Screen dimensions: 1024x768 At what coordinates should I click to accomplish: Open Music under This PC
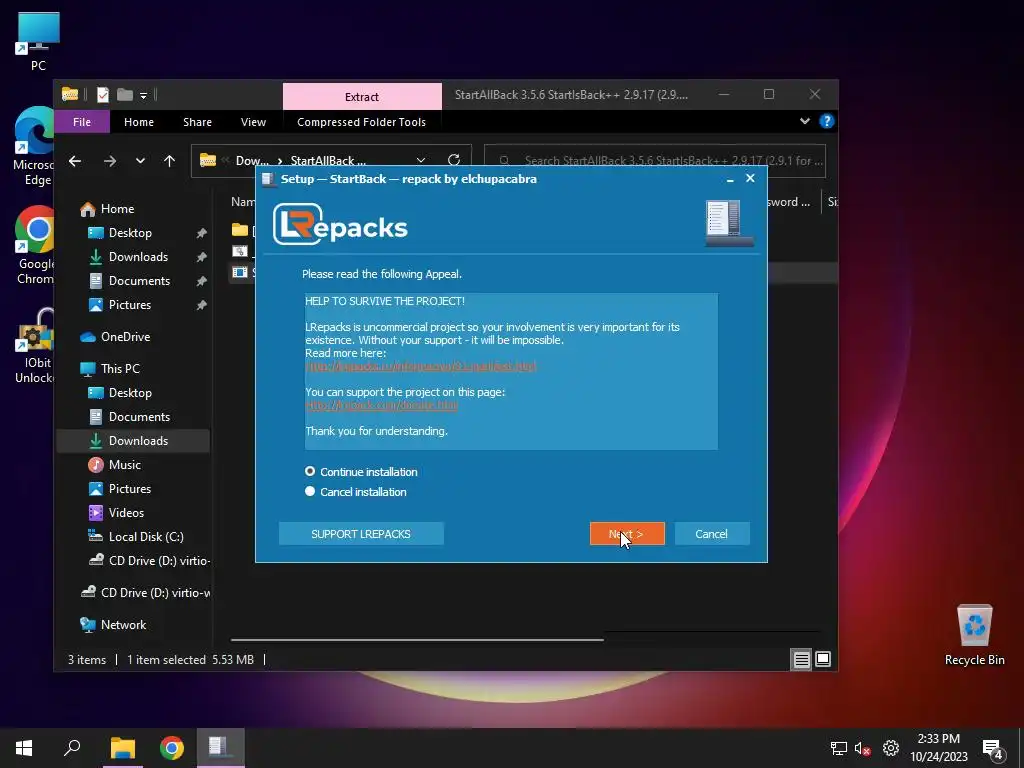[124, 465]
